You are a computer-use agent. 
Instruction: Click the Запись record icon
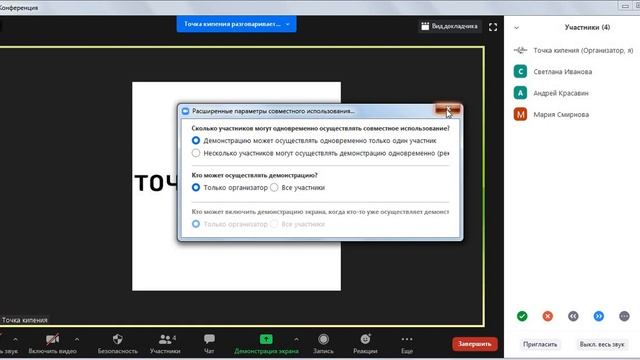click(x=323, y=339)
